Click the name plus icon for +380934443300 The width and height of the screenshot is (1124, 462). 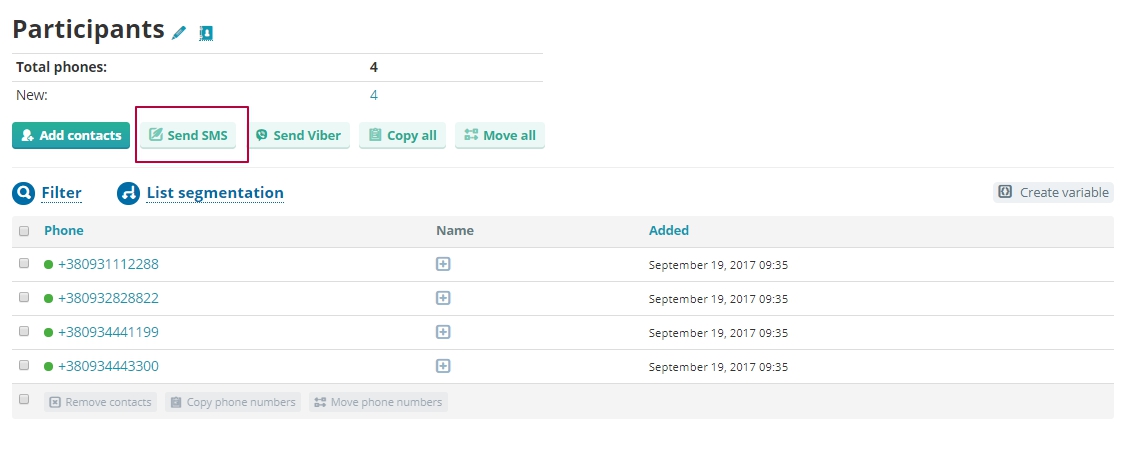443,366
